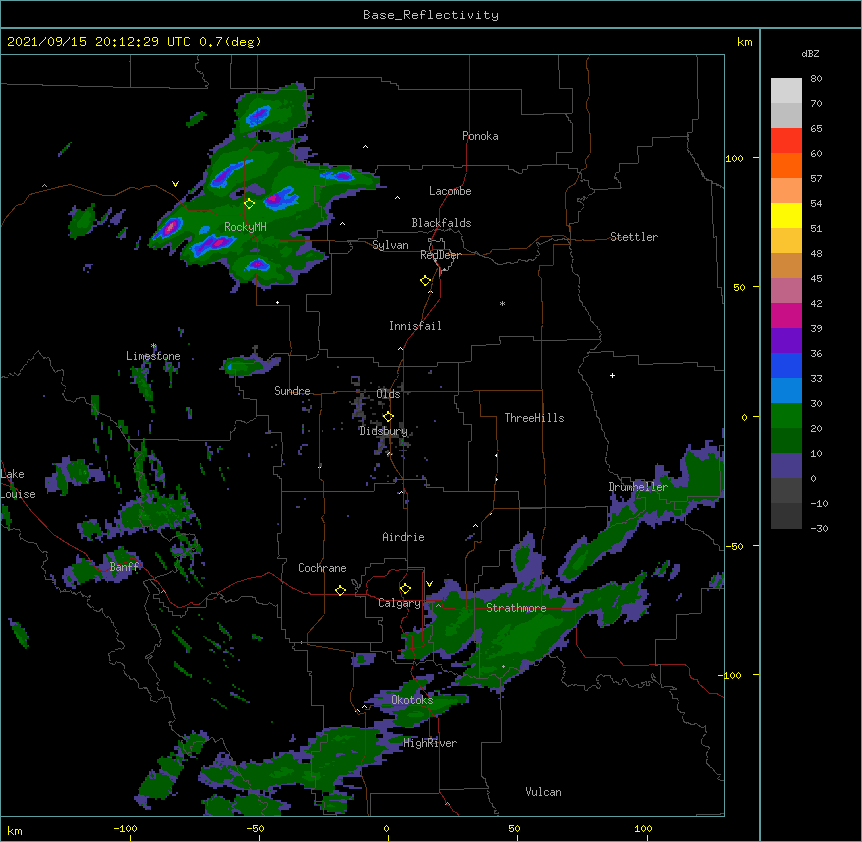Screen dimensions: 862x842
Task: Click the Drumheller city label
Action: click(638, 487)
